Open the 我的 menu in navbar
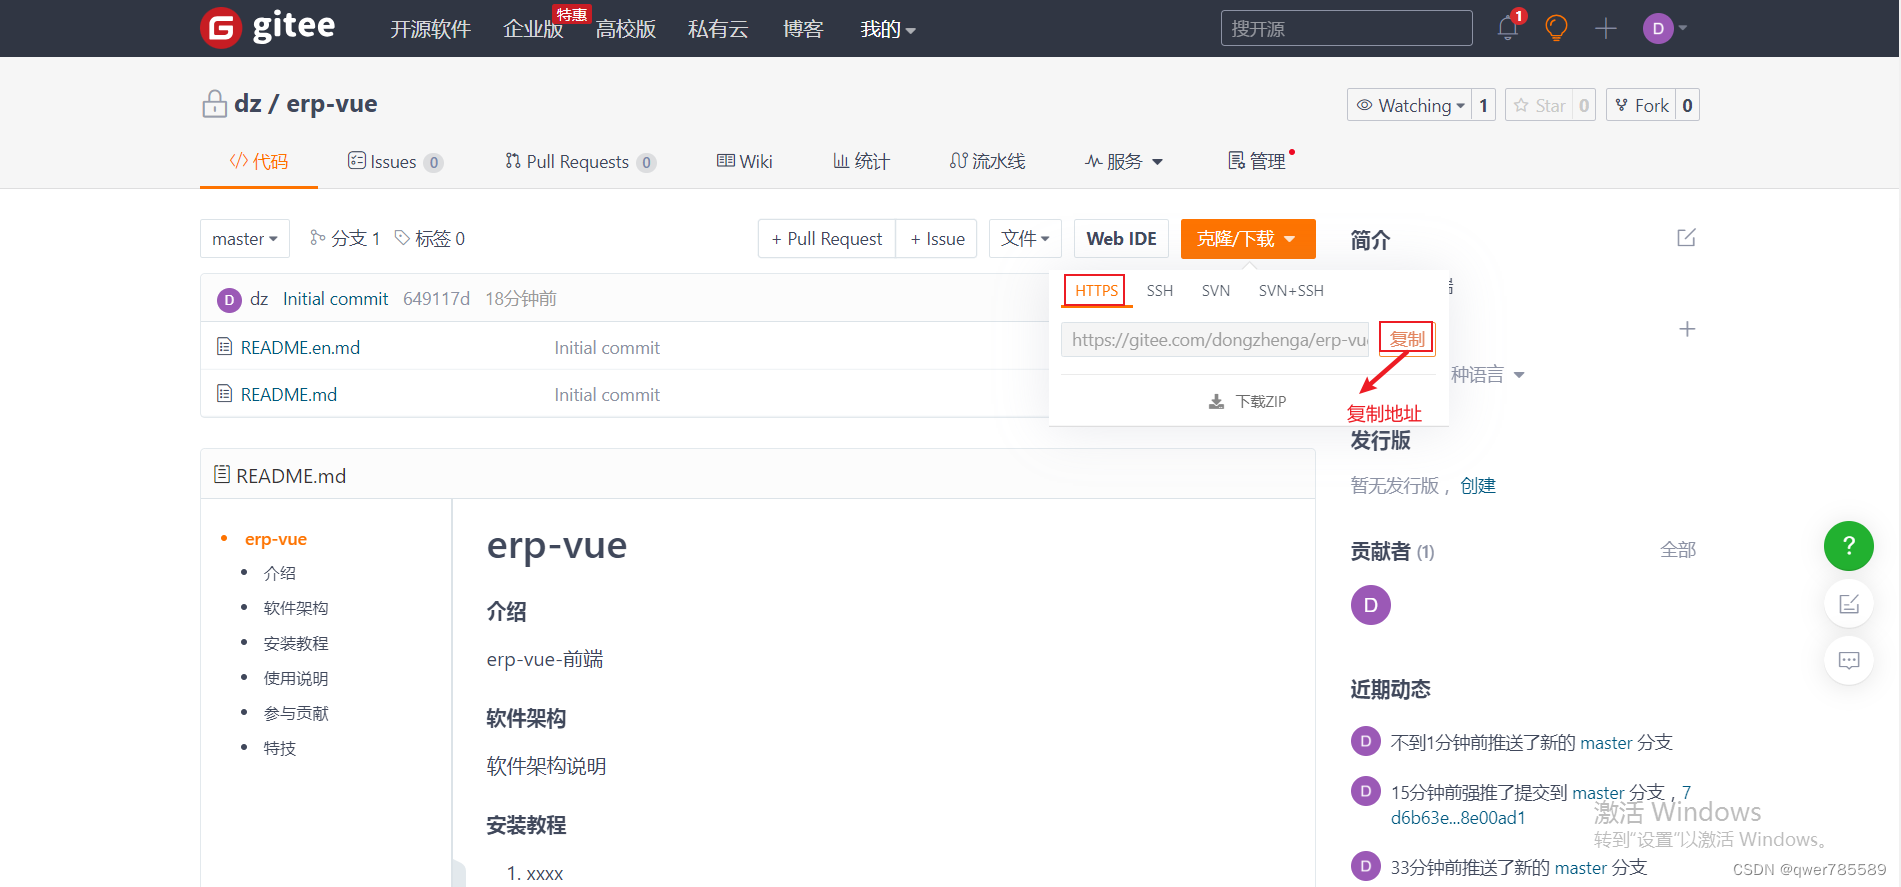The width and height of the screenshot is (1901, 887). pos(888,29)
